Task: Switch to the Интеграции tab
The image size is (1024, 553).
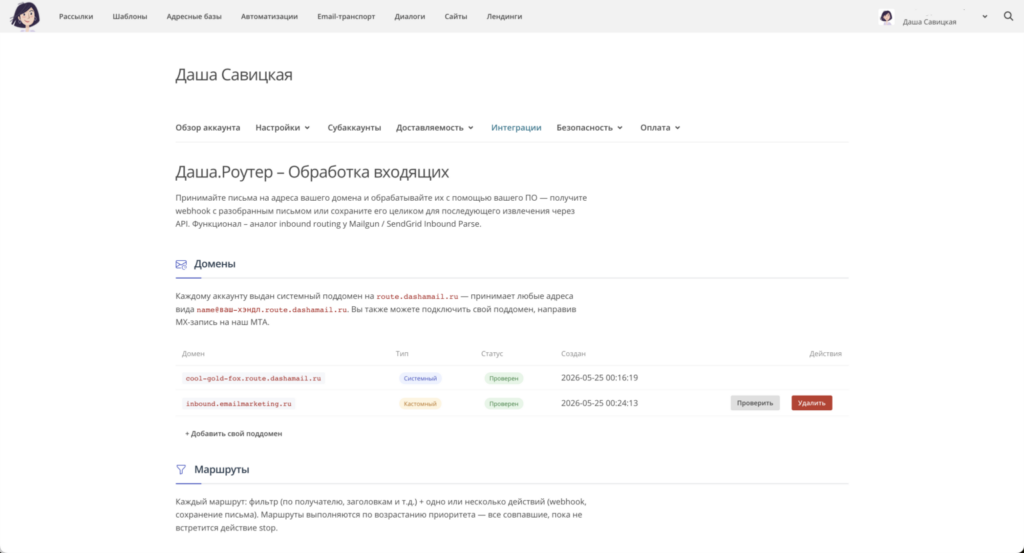Action: [x=516, y=127]
